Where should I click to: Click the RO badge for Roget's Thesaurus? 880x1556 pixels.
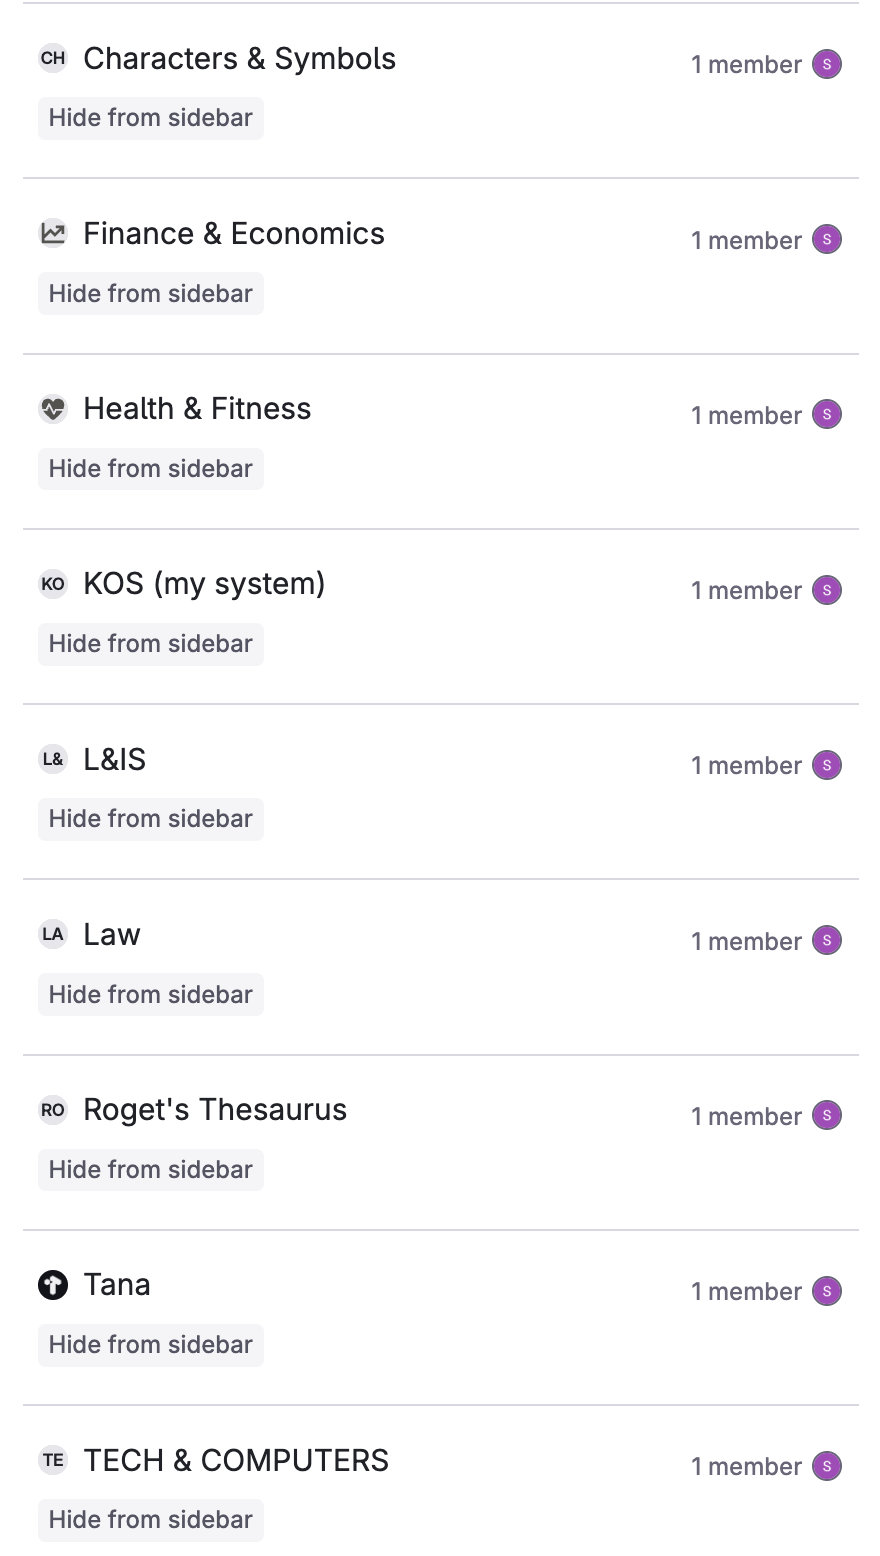[53, 1110]
